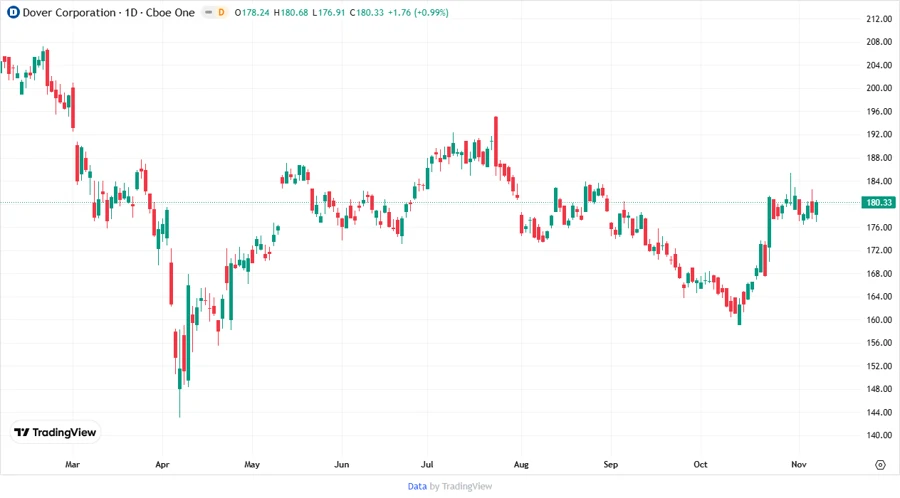
Task: Click the small dash status pill
Action: [x=208, y=12]
